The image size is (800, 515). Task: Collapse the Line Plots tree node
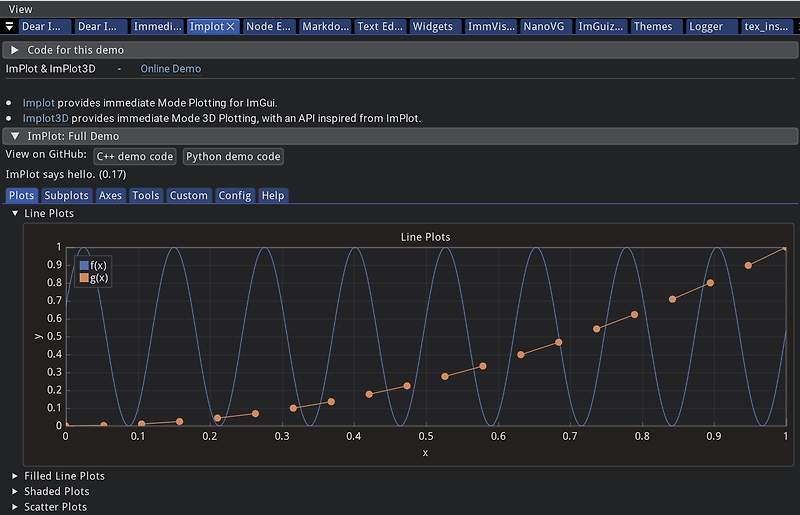click(15, 213)
